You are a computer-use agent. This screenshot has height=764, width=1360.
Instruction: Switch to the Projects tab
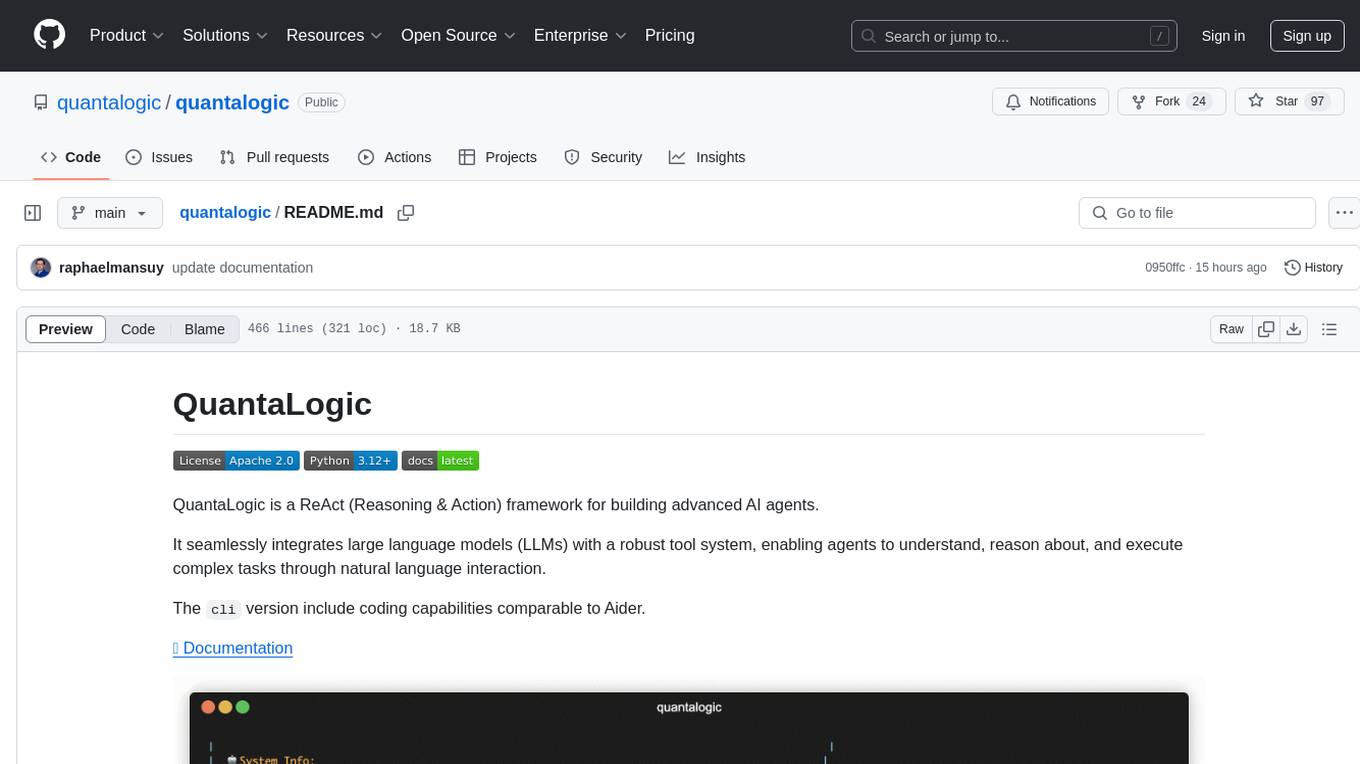[498, 157]
